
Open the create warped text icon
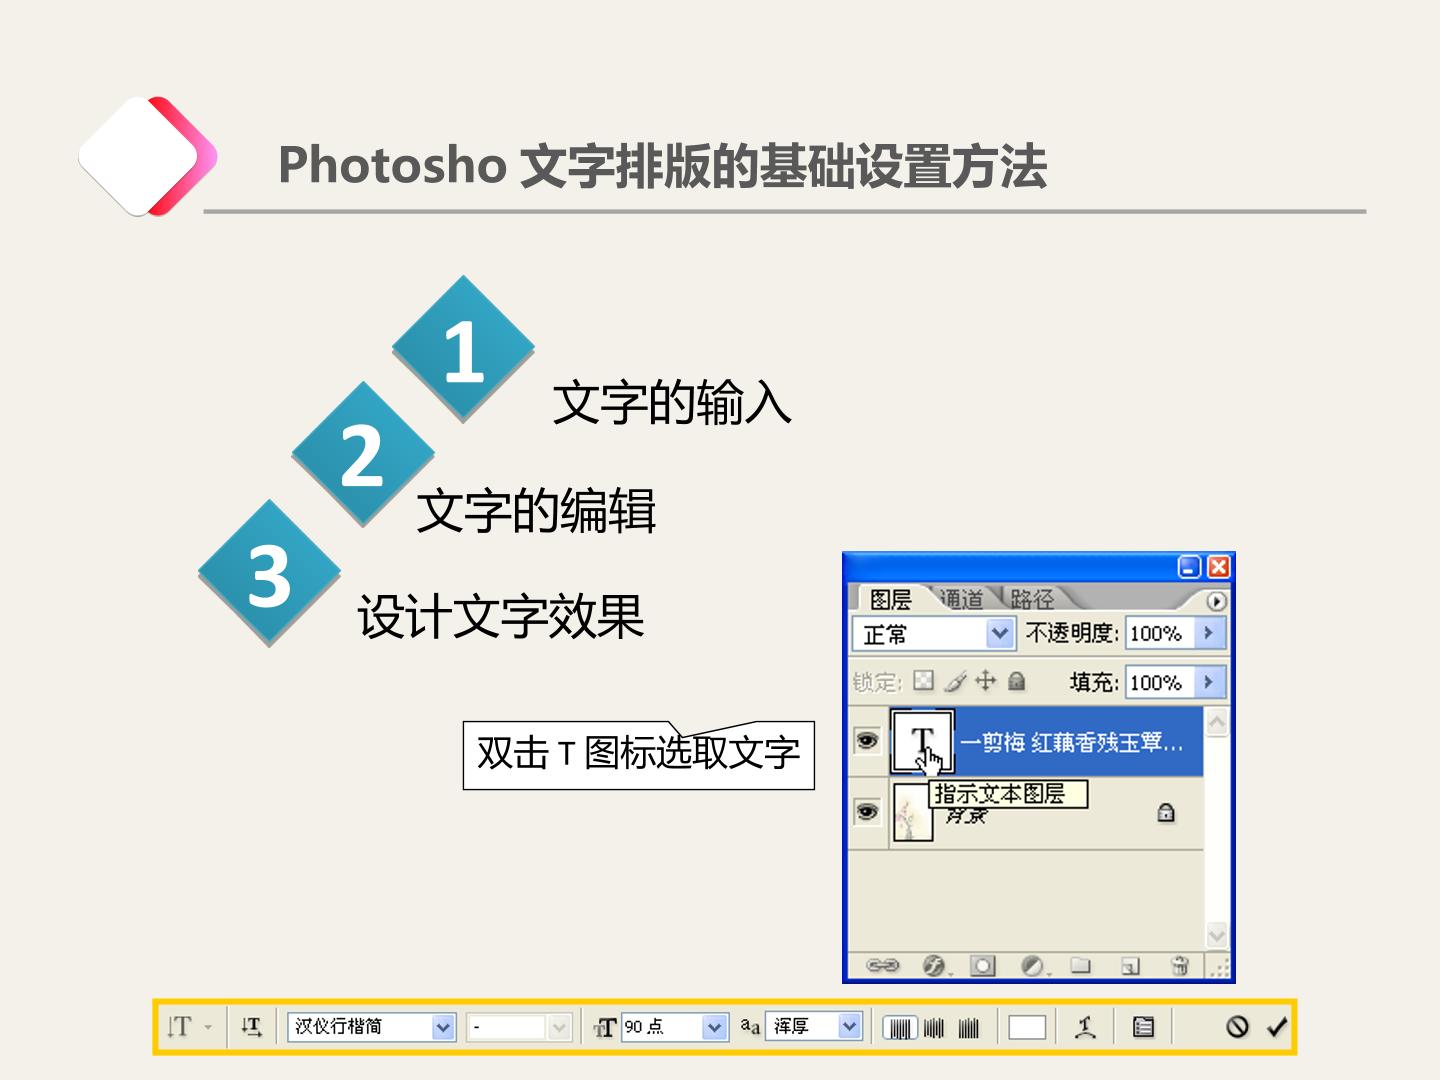1085,1027
